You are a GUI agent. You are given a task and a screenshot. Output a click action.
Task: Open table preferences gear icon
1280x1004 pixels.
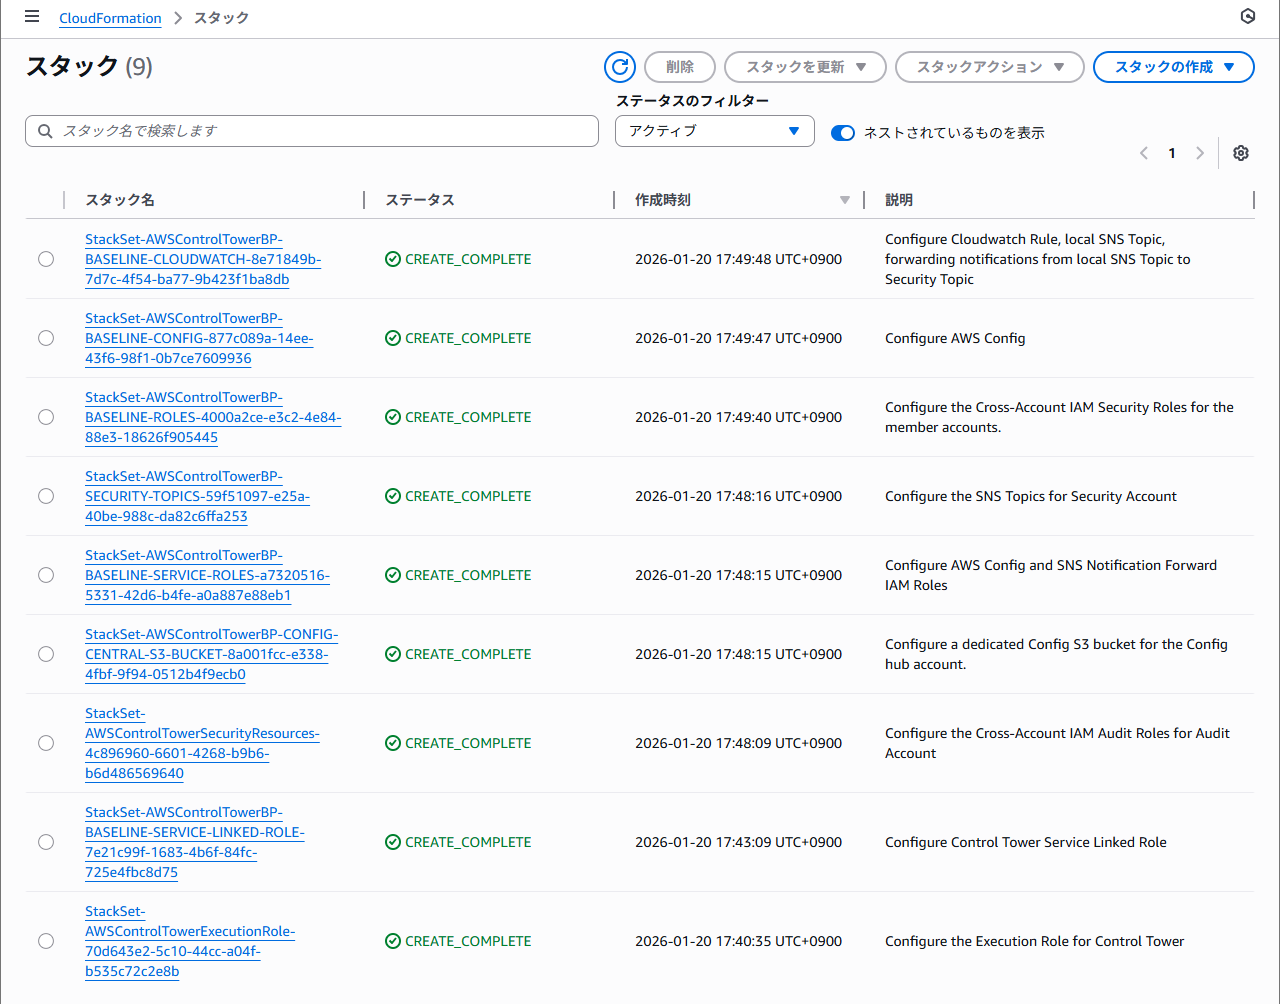(x=1241, y=153)
